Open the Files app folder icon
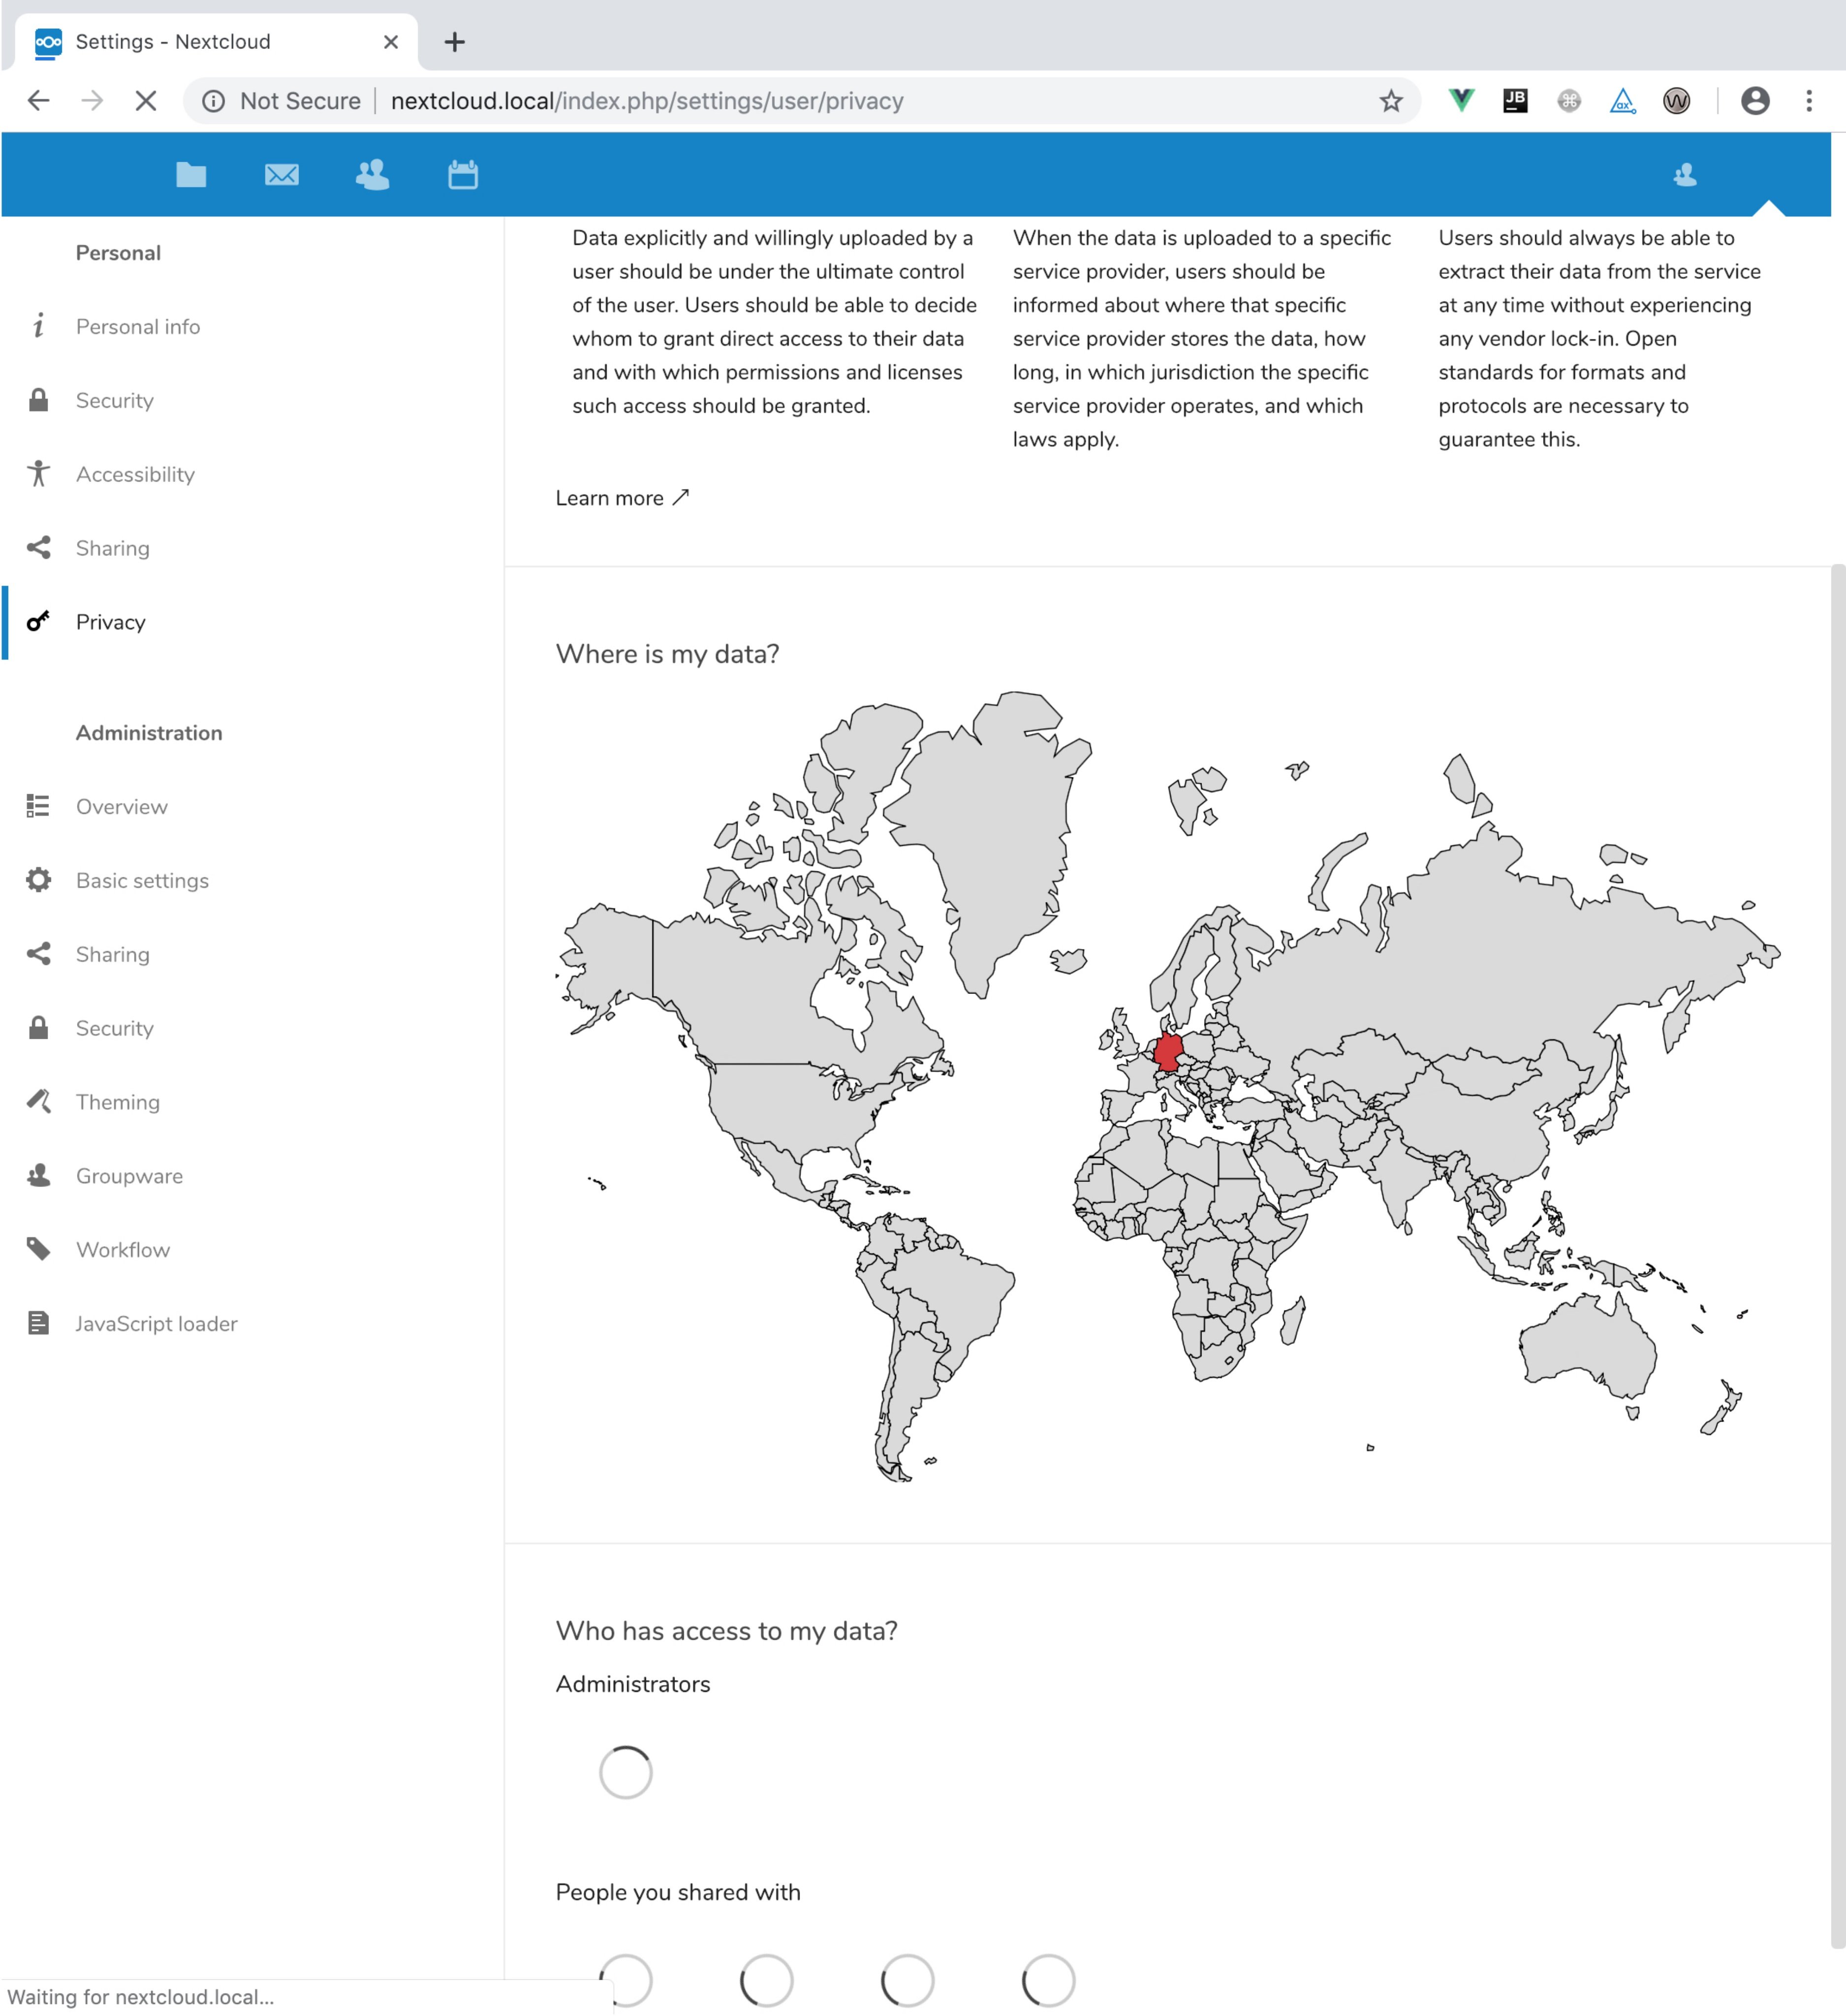1846x2016 pixels. click(x=191, y=176)
